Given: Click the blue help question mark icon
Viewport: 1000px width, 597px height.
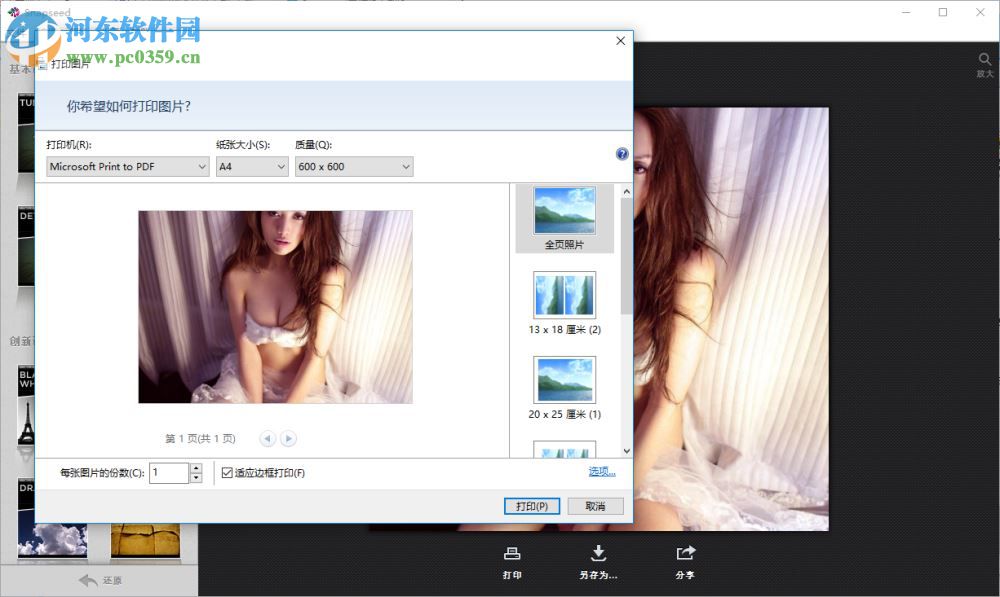Looking at the screenshot, I should tap(622, 153).
